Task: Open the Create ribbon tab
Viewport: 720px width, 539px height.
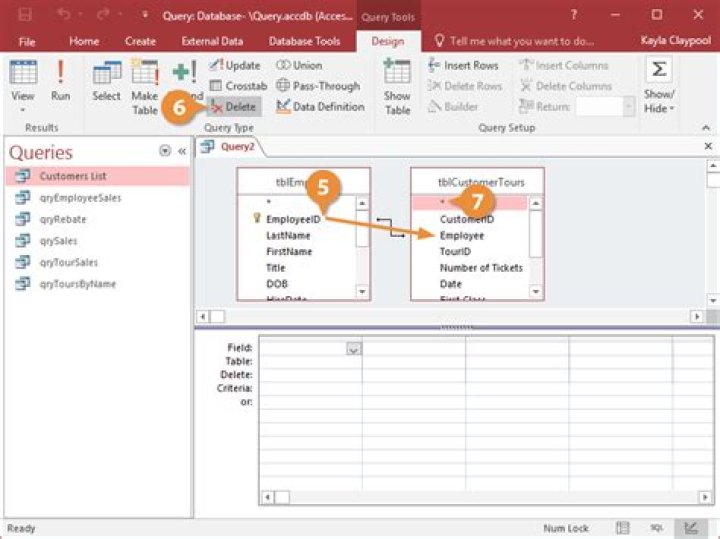Action: coord(140,41)
